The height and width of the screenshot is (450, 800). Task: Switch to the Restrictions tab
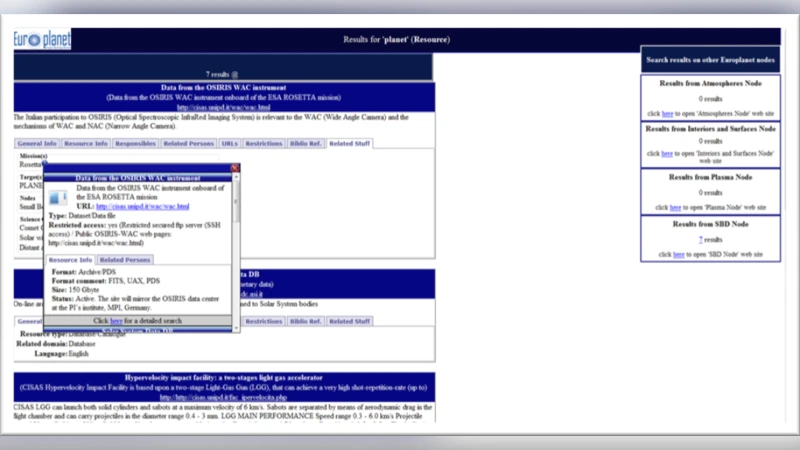pyautogui.click(x=264, y=144)
